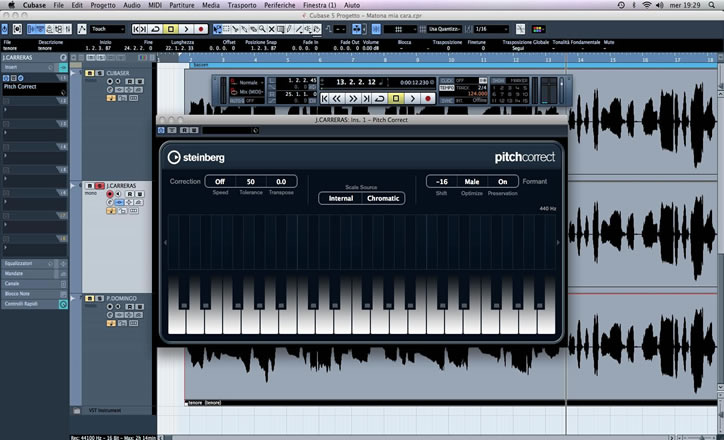
Task: Click the Wi-Fi status icon in menu bar
Action: [x=646, y=5]
